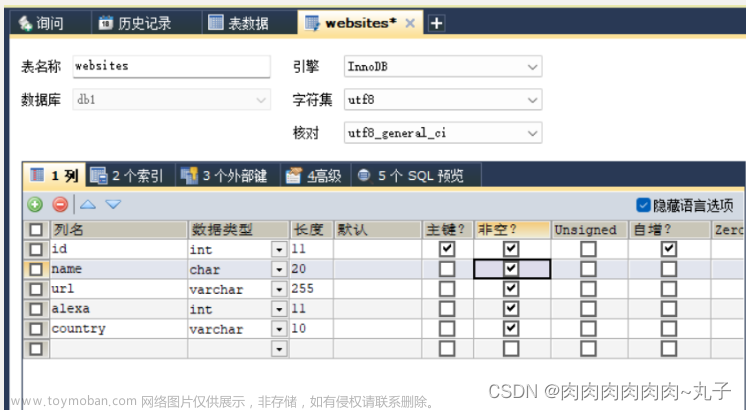
Task: Click the 非空? column header
Action: [x=512, y=230]
